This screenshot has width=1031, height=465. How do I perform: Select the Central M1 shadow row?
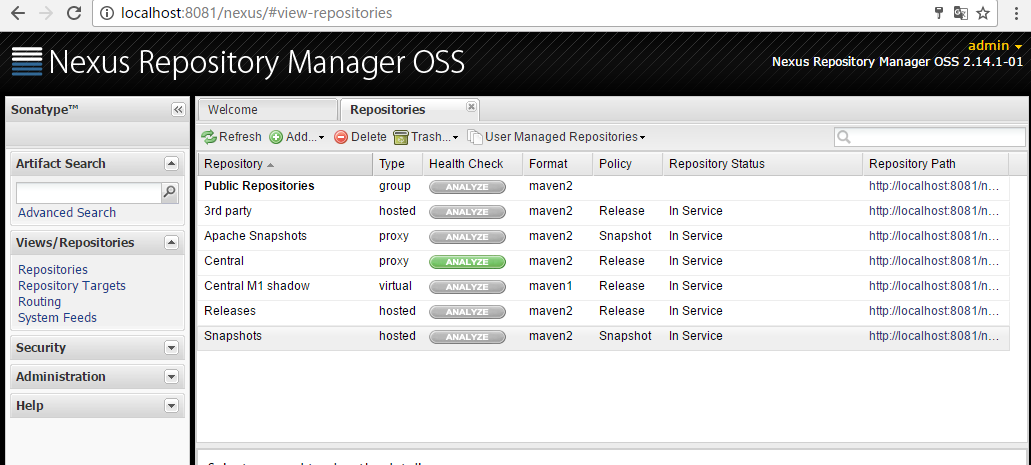click(x=603, y=286)
